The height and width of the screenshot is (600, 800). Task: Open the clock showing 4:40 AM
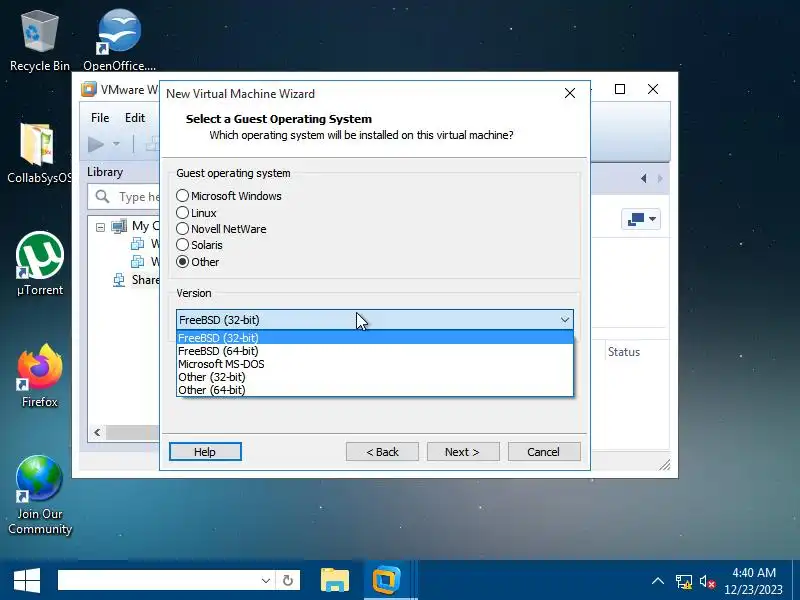pyautogui.click(x=754, y=581)
